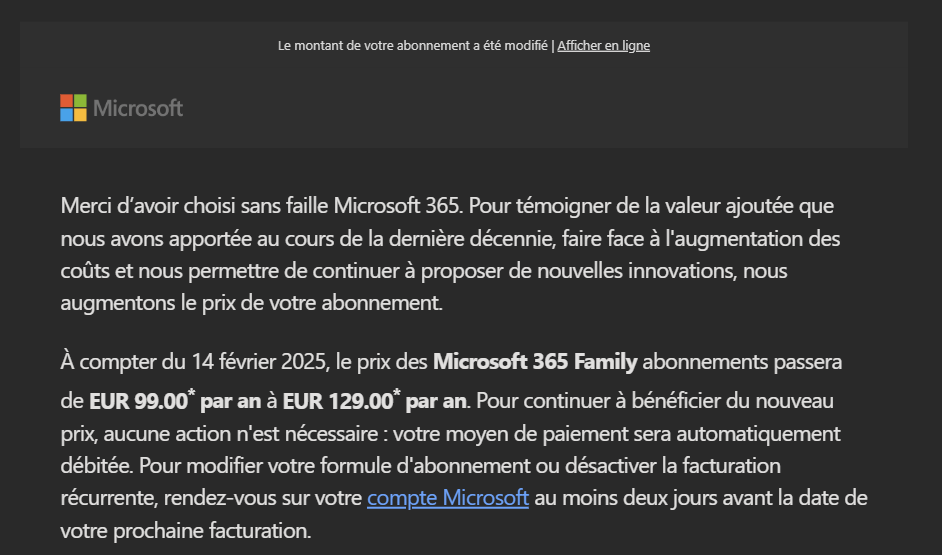
Task: Click the Microsoft four-square logo icon
Action: [x=73, y=108]
